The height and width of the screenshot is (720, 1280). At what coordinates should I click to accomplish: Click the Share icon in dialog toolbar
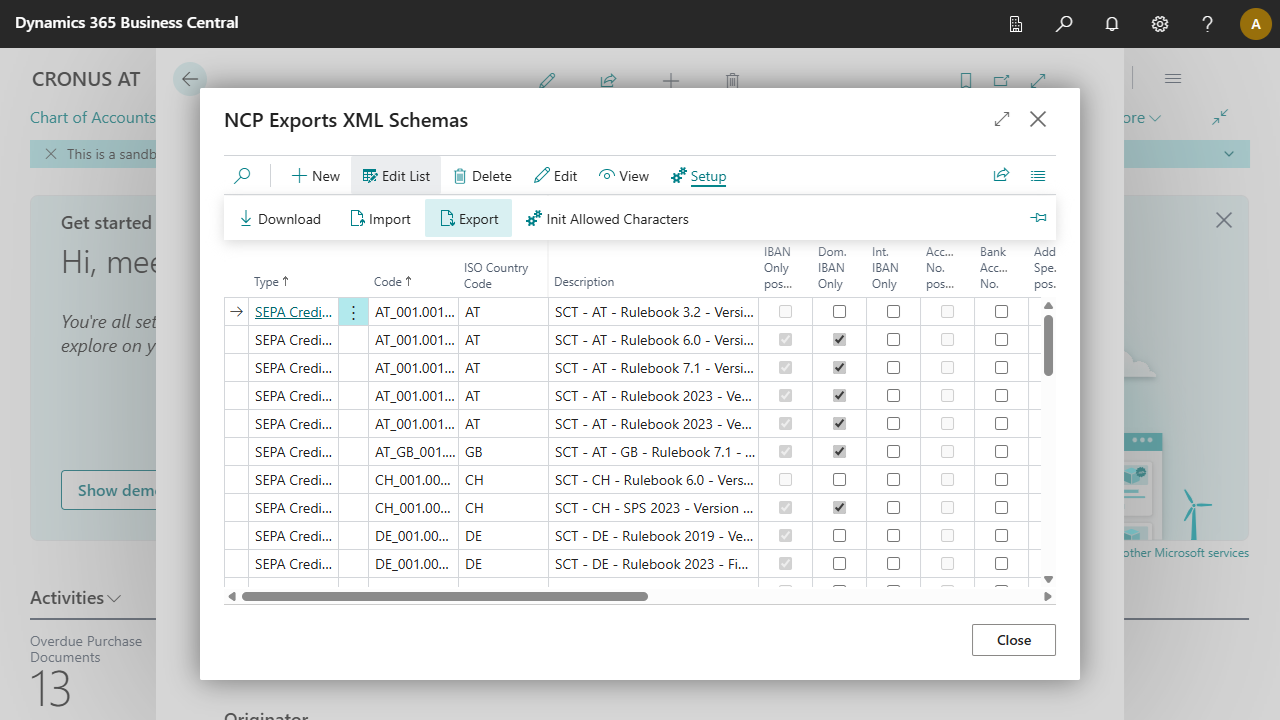[x=1001, y=176]
